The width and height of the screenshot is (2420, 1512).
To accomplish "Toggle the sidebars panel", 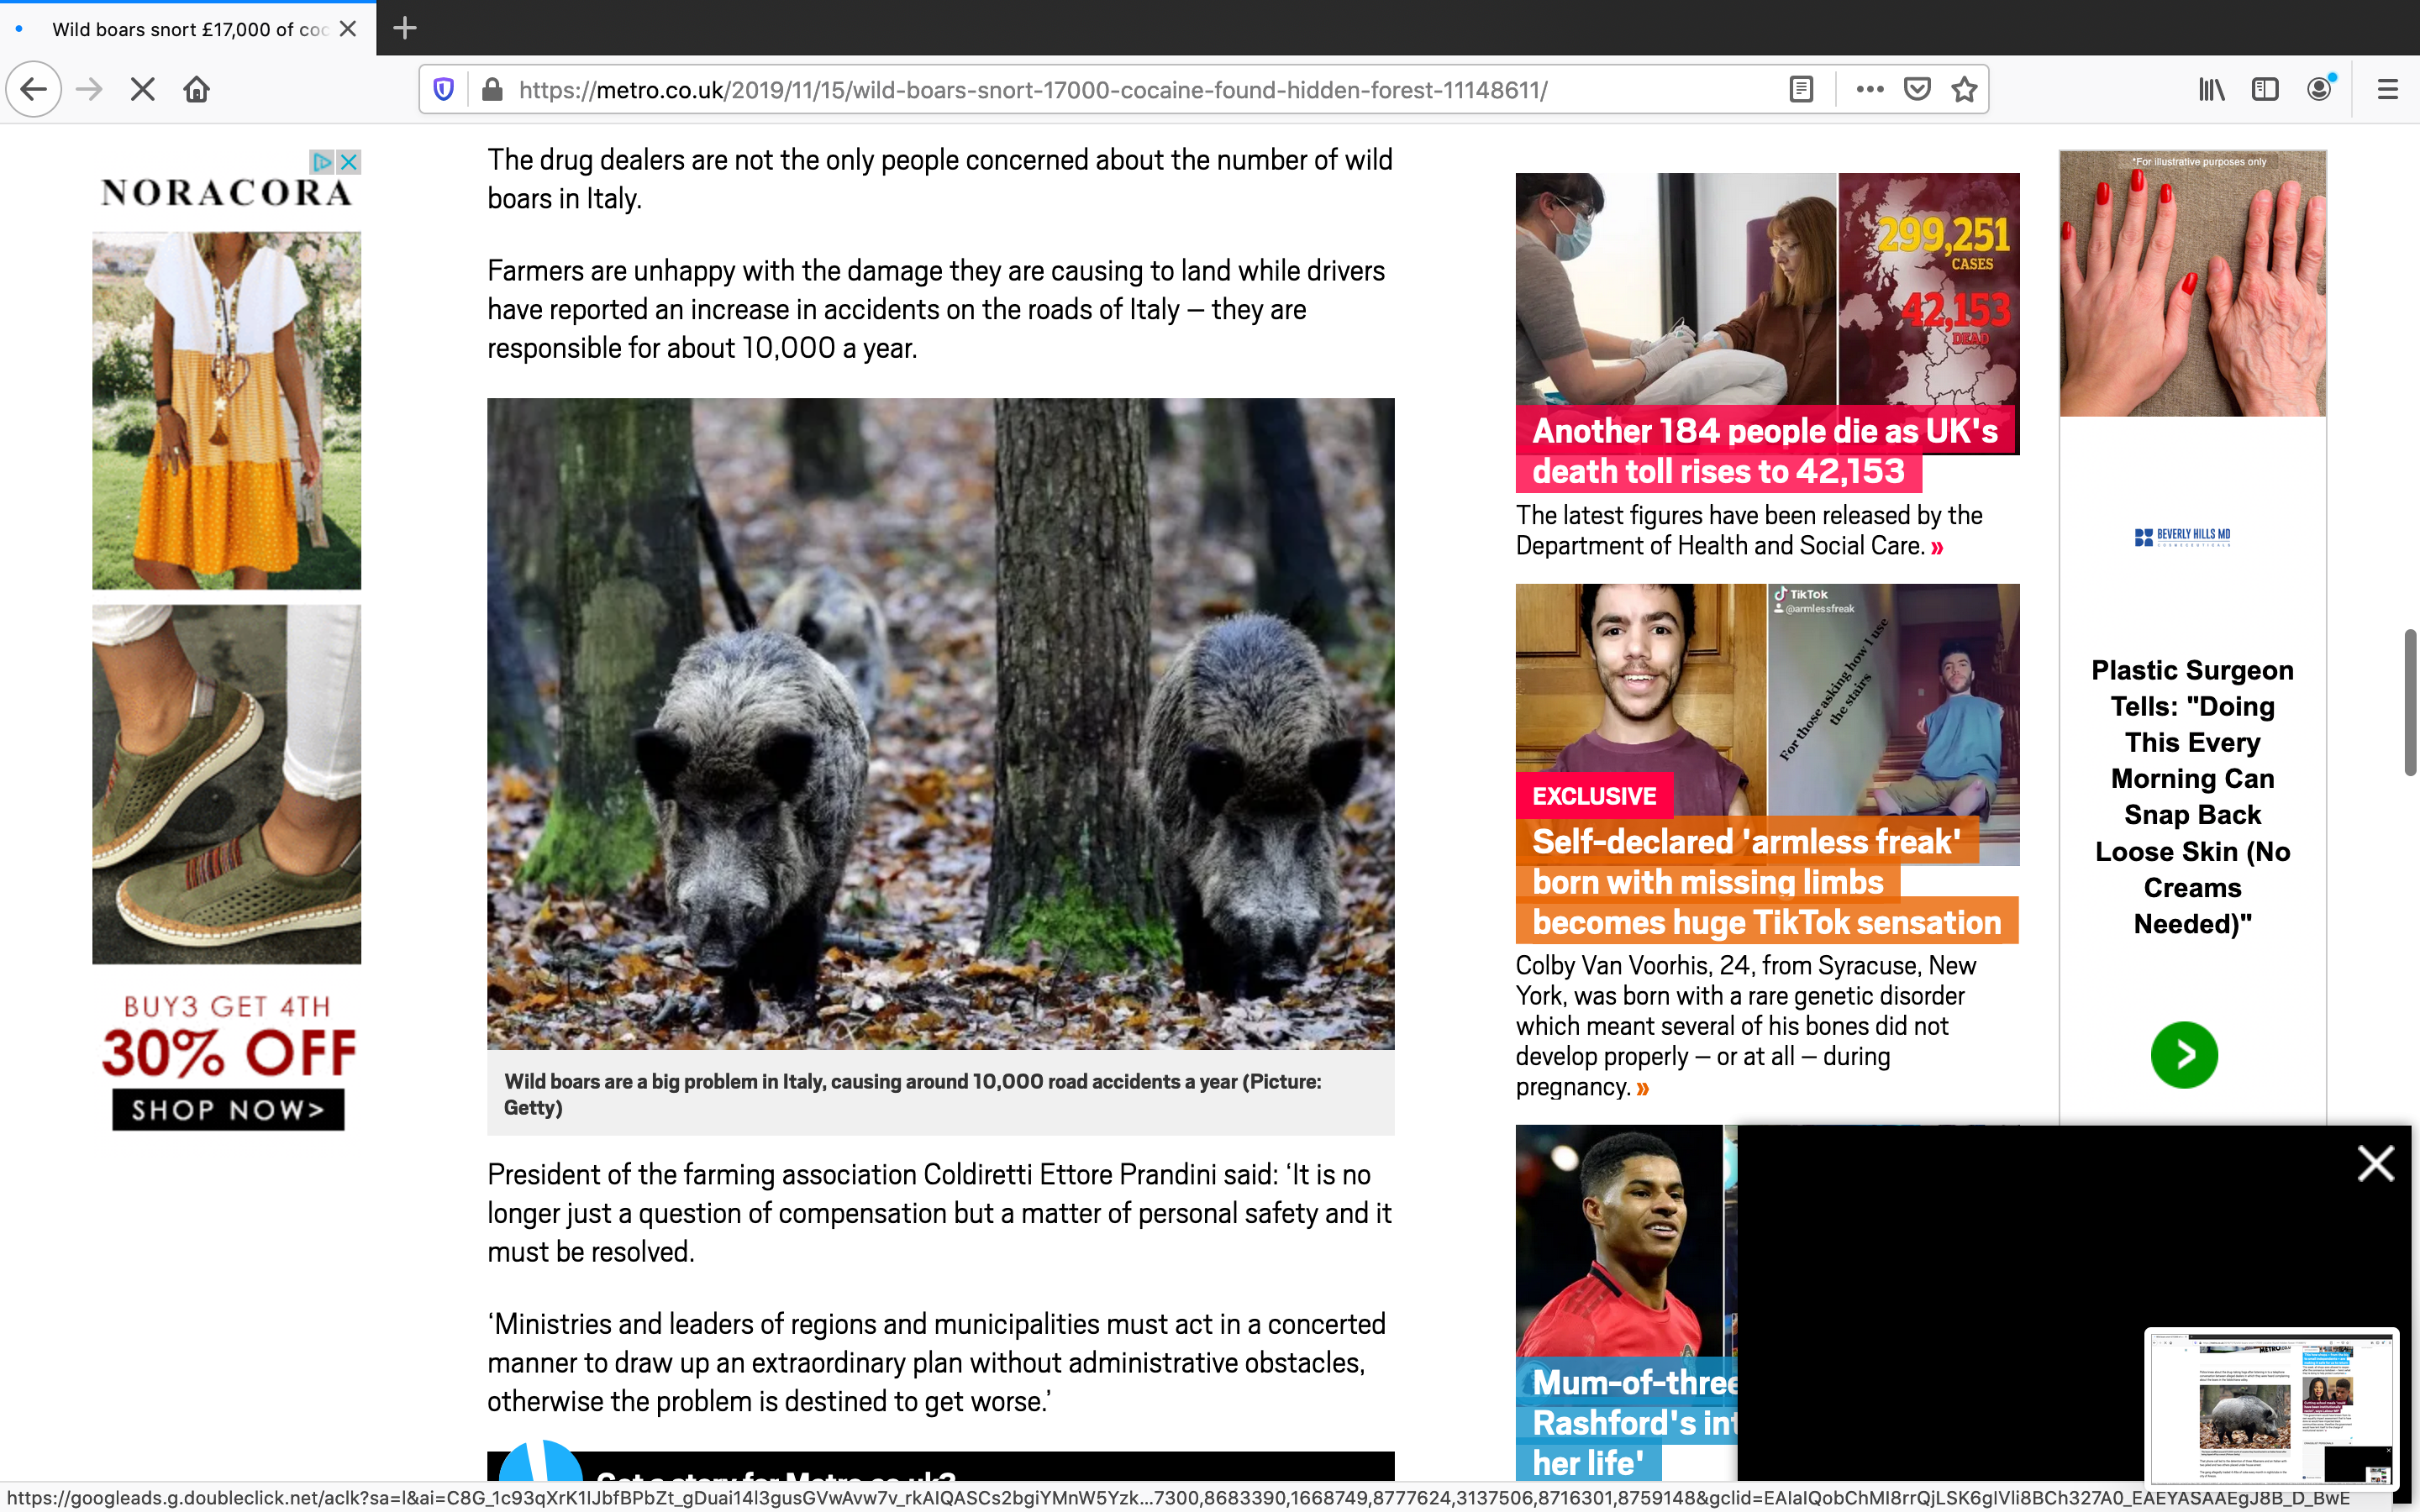I will click(x=2264, y=90).
